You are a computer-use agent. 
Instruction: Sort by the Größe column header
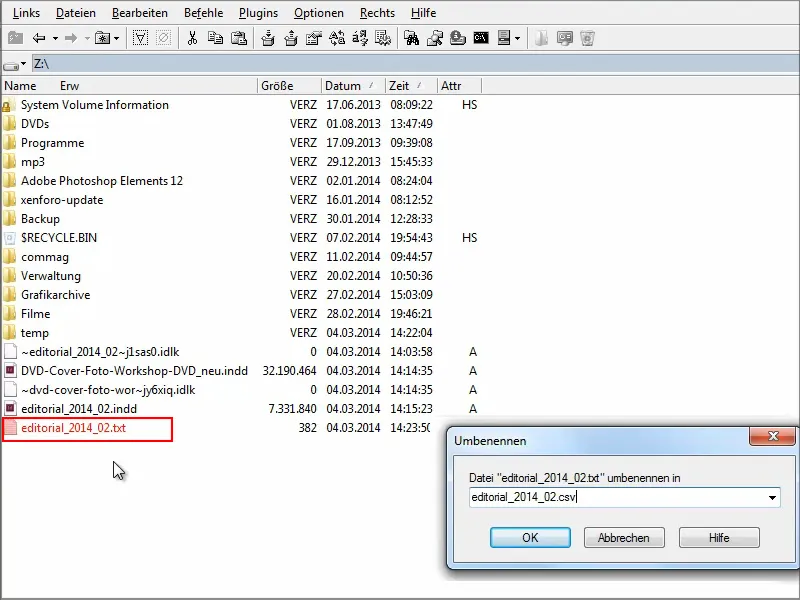(x=289, y=86)
